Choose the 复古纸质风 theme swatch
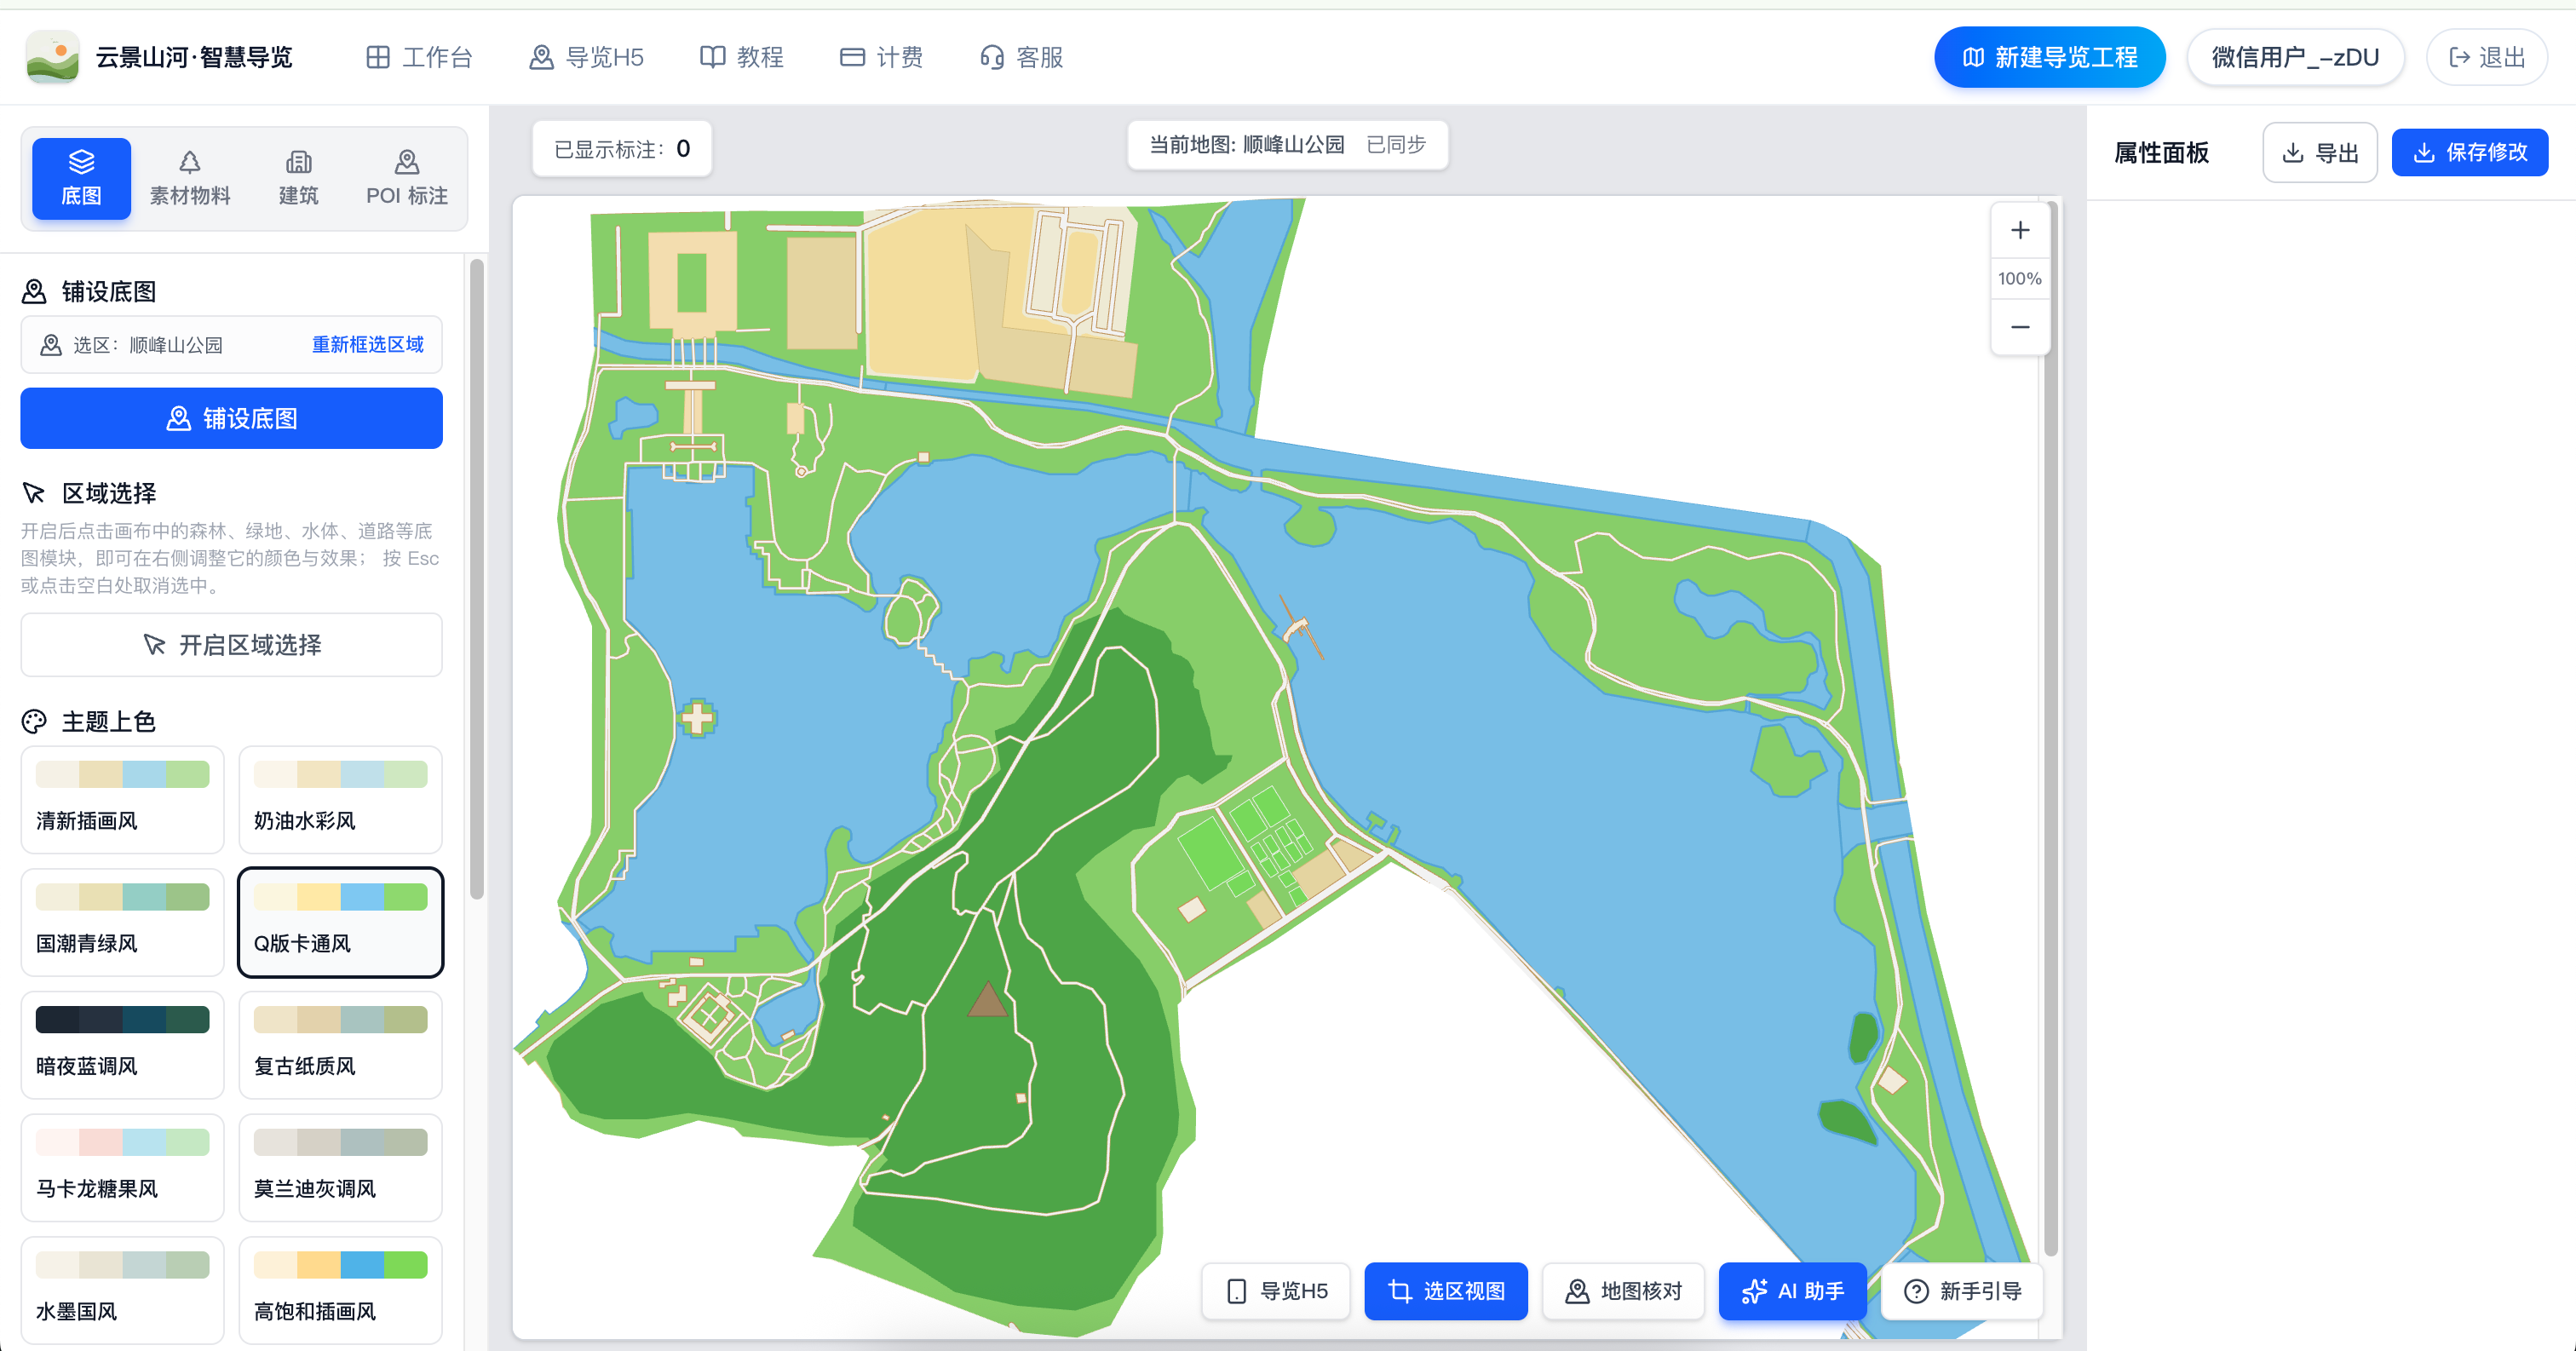Screen dimensions: 2576x1351 point(340,1045)
